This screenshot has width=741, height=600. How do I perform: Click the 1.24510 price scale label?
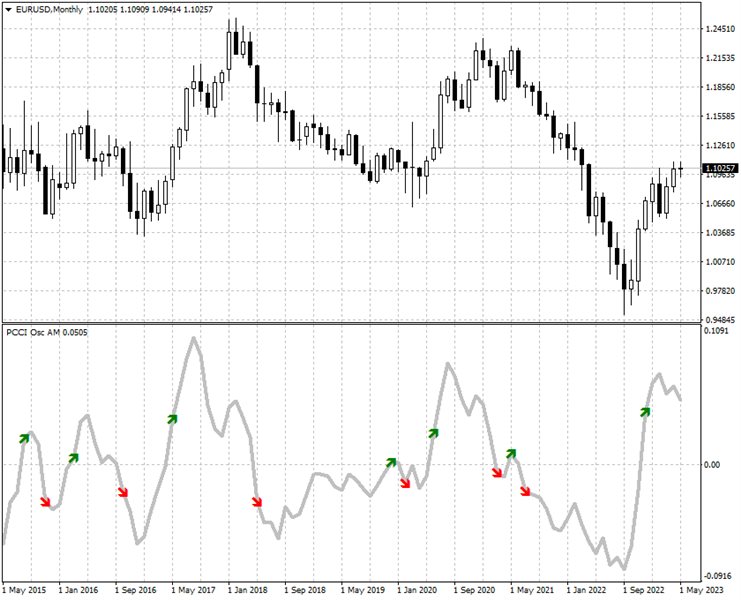720,29
